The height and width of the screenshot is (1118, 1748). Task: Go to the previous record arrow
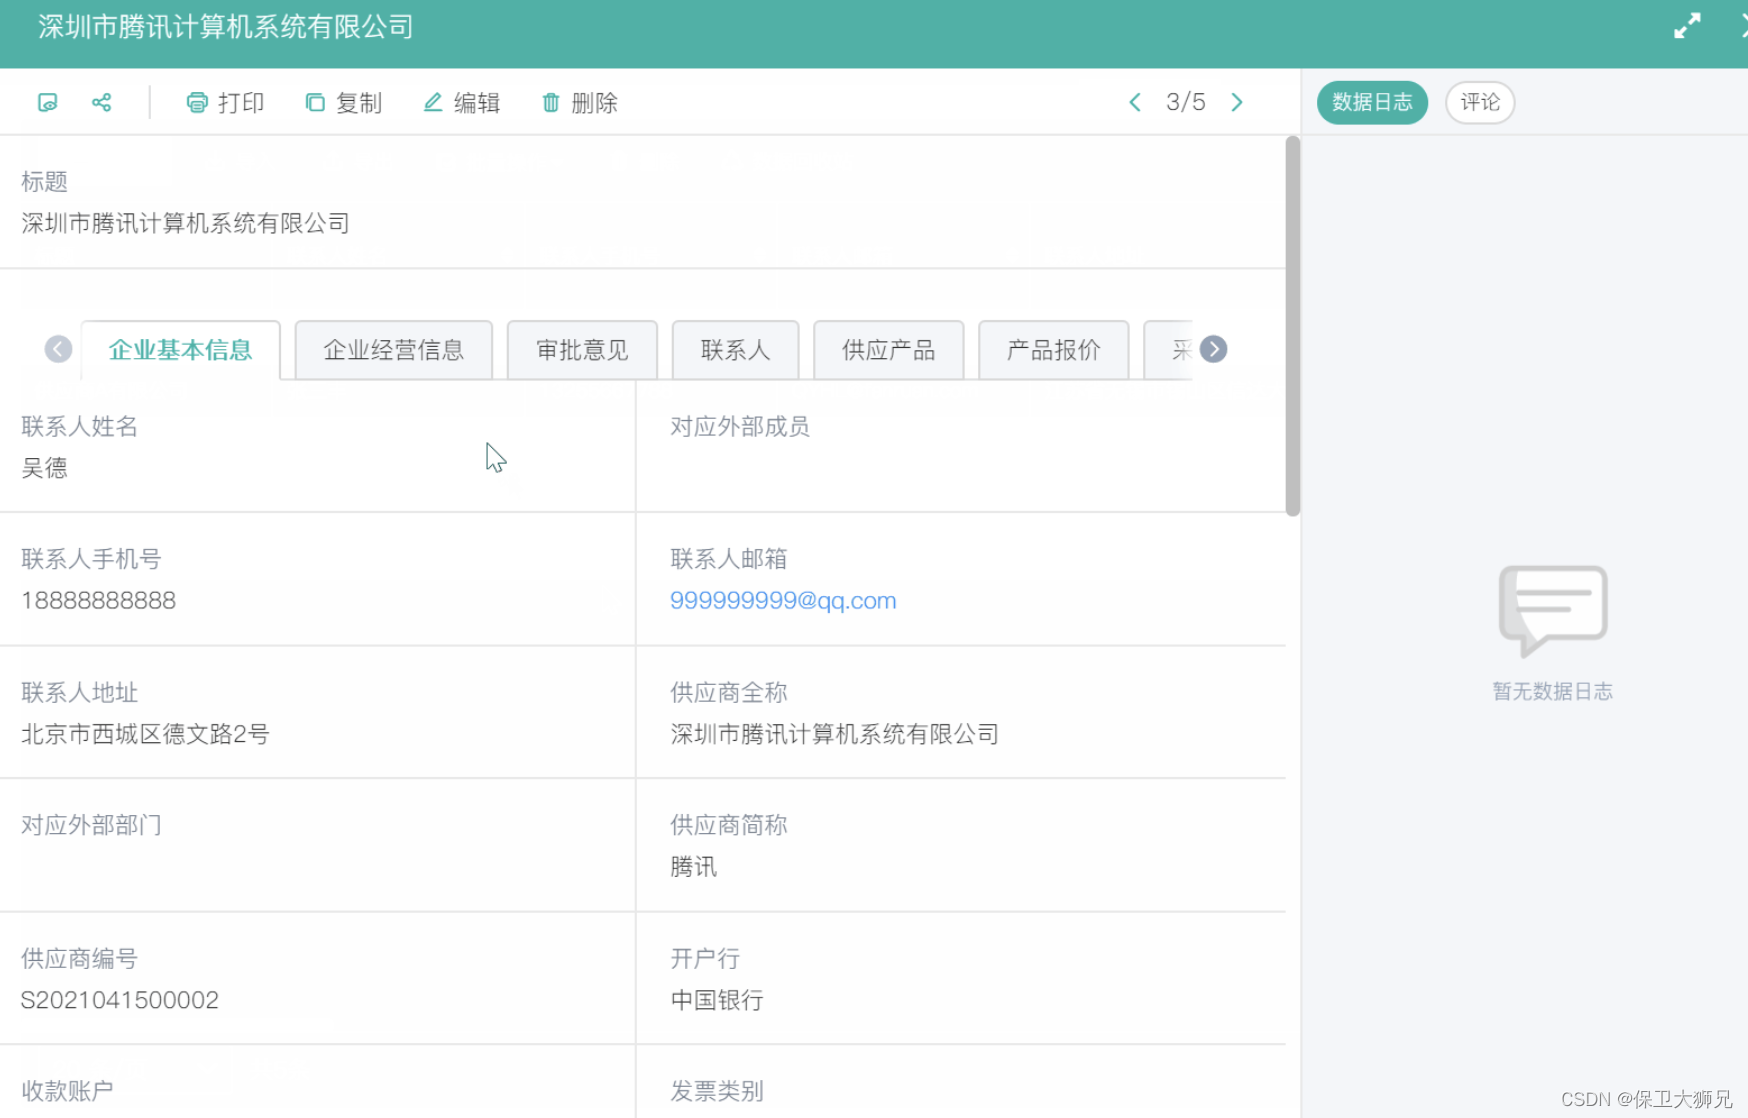(x=1135, y=102)
